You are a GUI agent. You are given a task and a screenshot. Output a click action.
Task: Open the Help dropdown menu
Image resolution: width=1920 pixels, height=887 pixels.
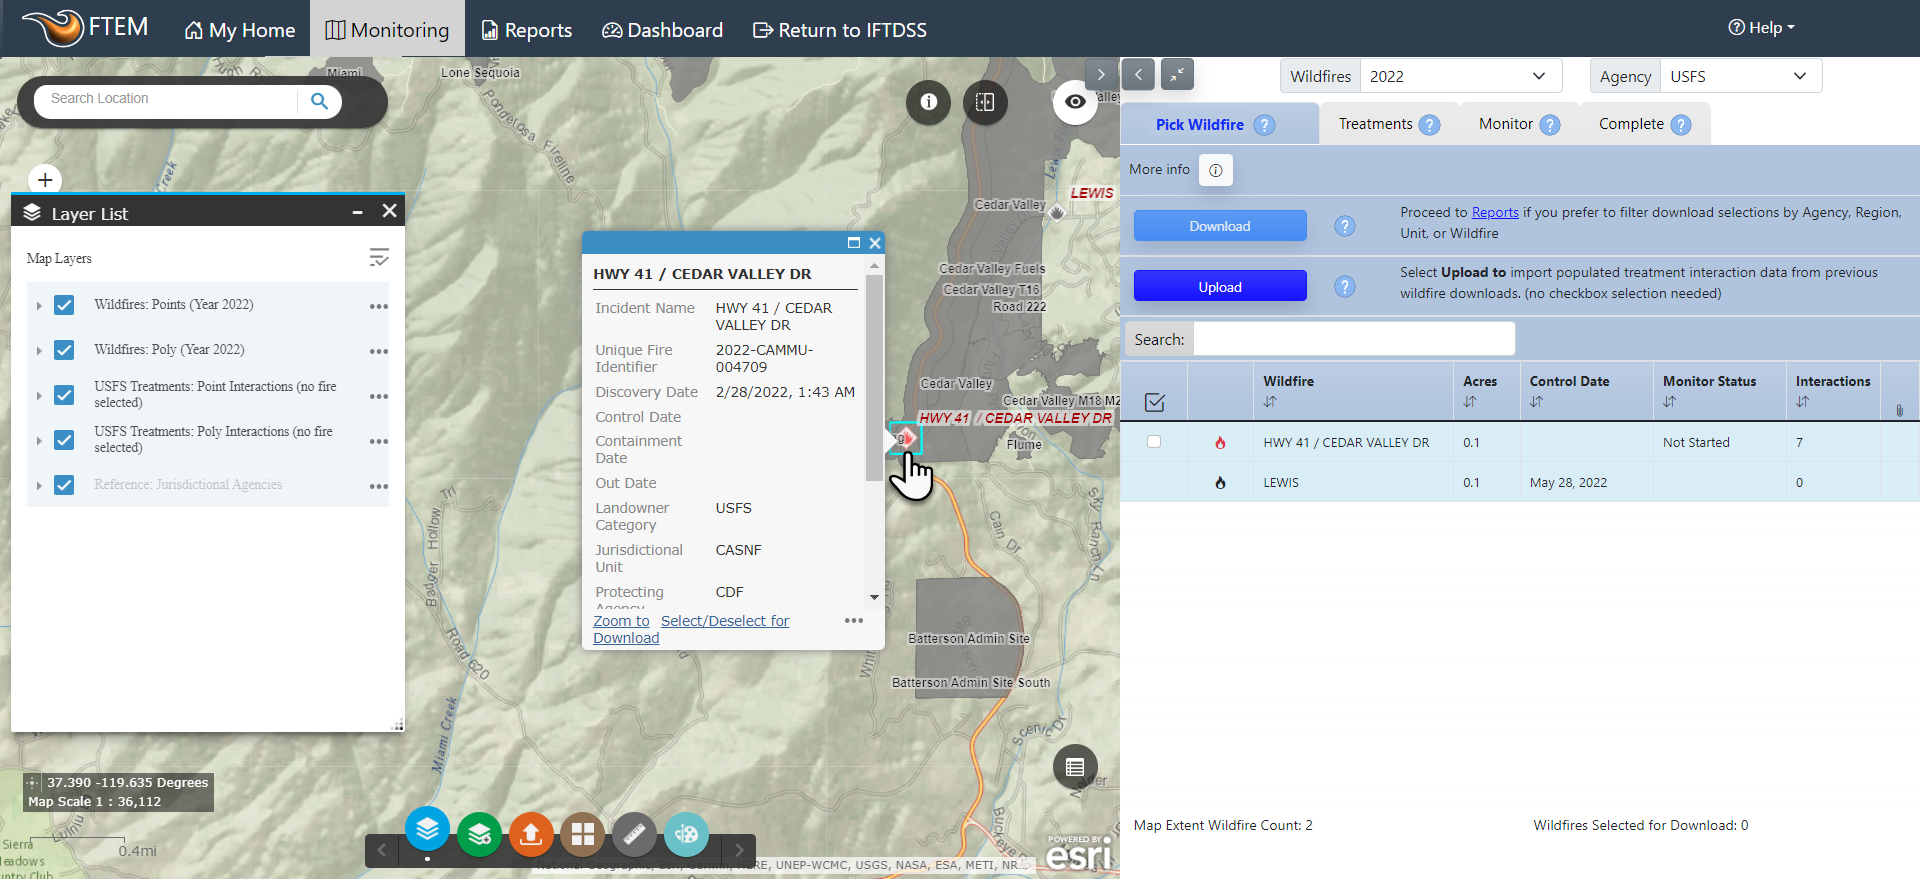pyautogui.click(x=1761, y=28)
